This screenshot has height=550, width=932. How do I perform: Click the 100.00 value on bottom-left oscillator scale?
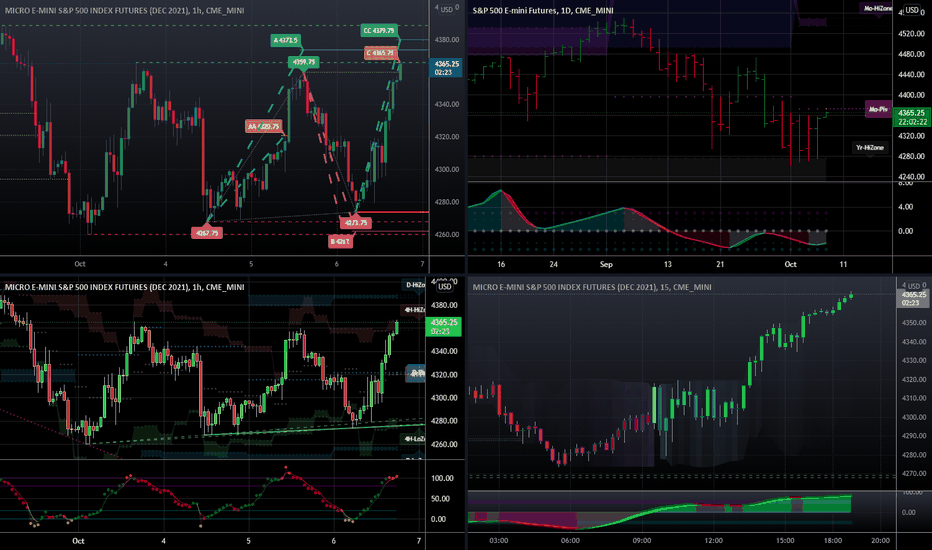(x=442, y=478)
